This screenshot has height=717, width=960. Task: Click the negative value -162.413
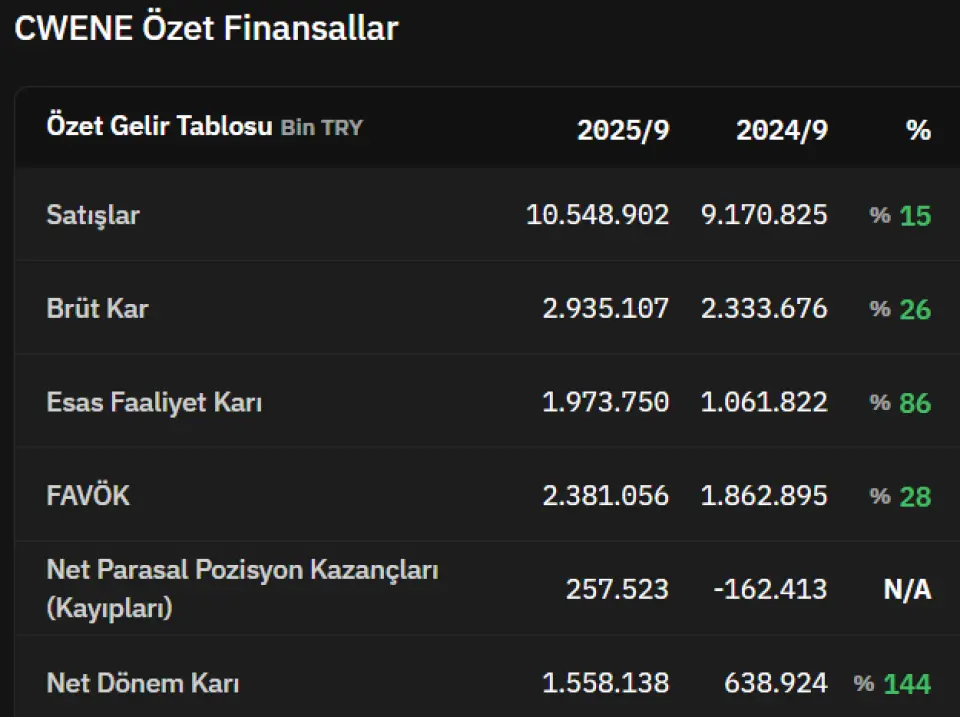pos(770,589)
